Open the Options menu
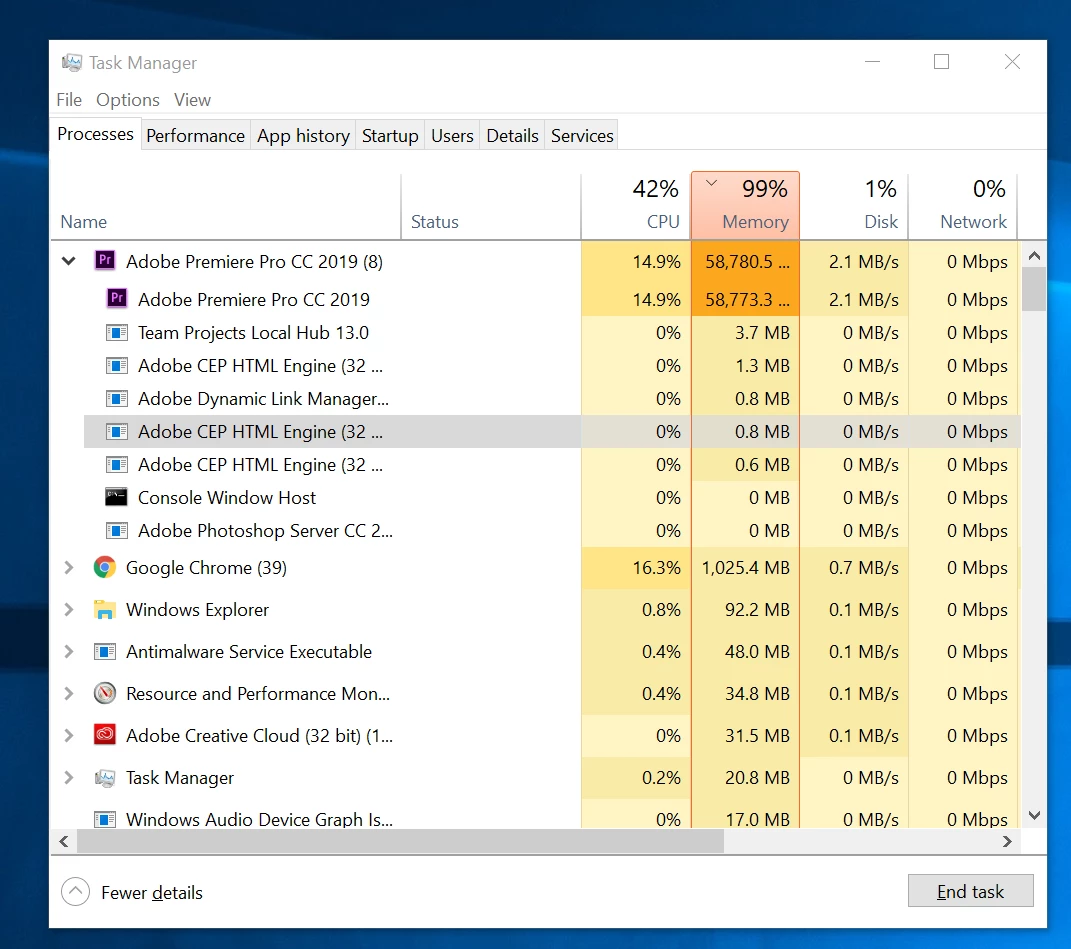Viewport: 1071px width, 949px height. pos(128,100)
